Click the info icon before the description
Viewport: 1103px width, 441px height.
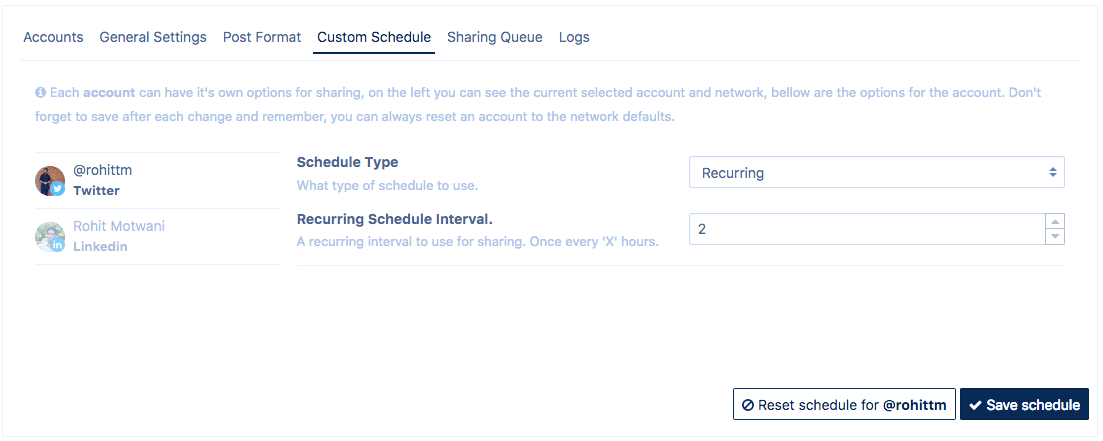41,92
